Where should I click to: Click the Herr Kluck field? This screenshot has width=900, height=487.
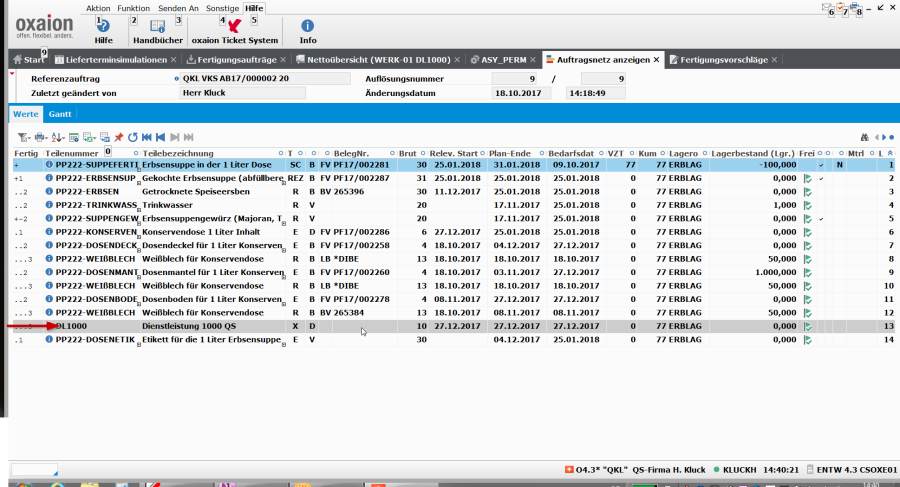(243, 93)
